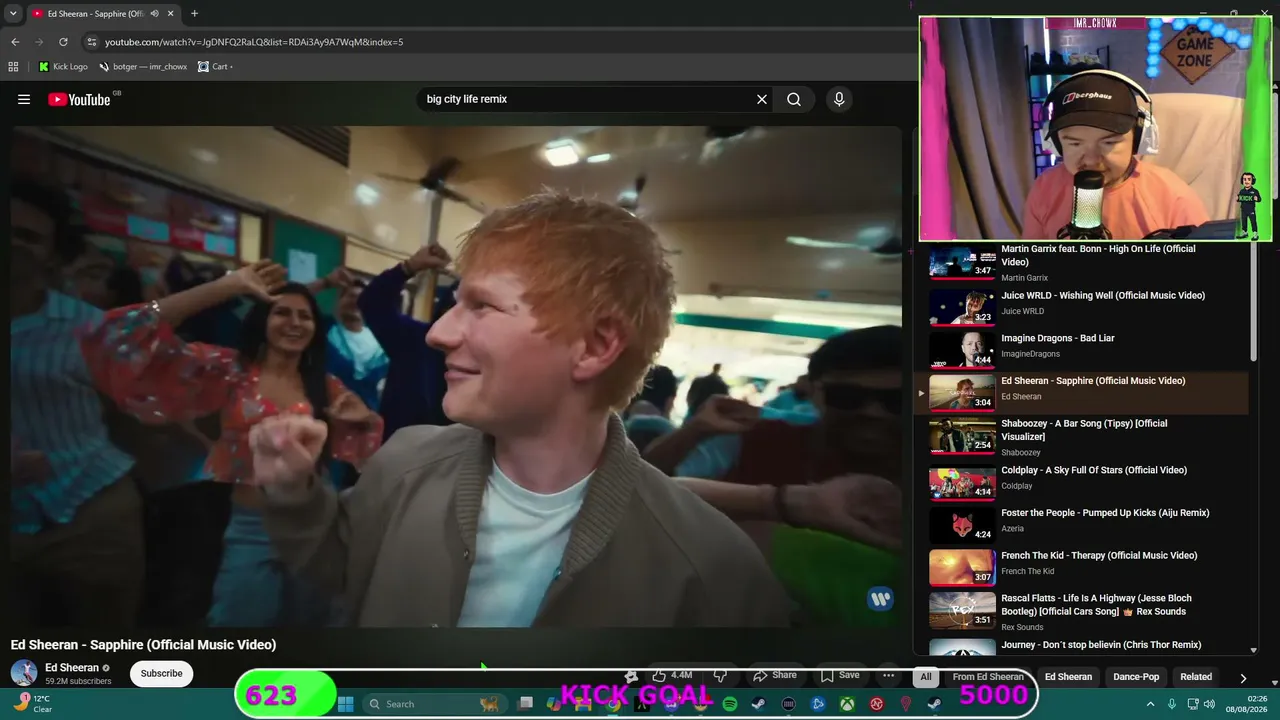Like the video showing 4.4M likes
The image size is (1280, 720).
point(672,676)
